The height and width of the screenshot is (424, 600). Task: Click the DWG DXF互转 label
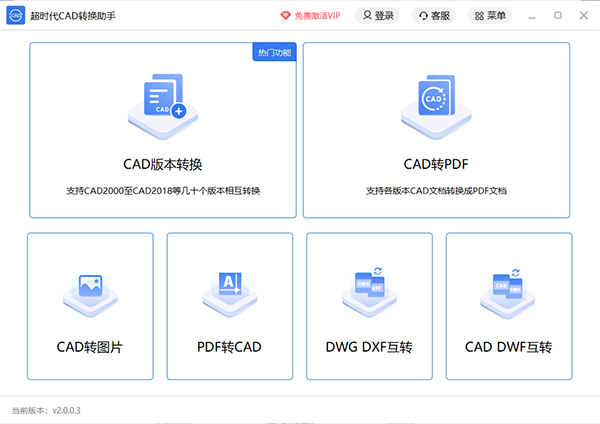pyautogui.click(x=369, y=347)
